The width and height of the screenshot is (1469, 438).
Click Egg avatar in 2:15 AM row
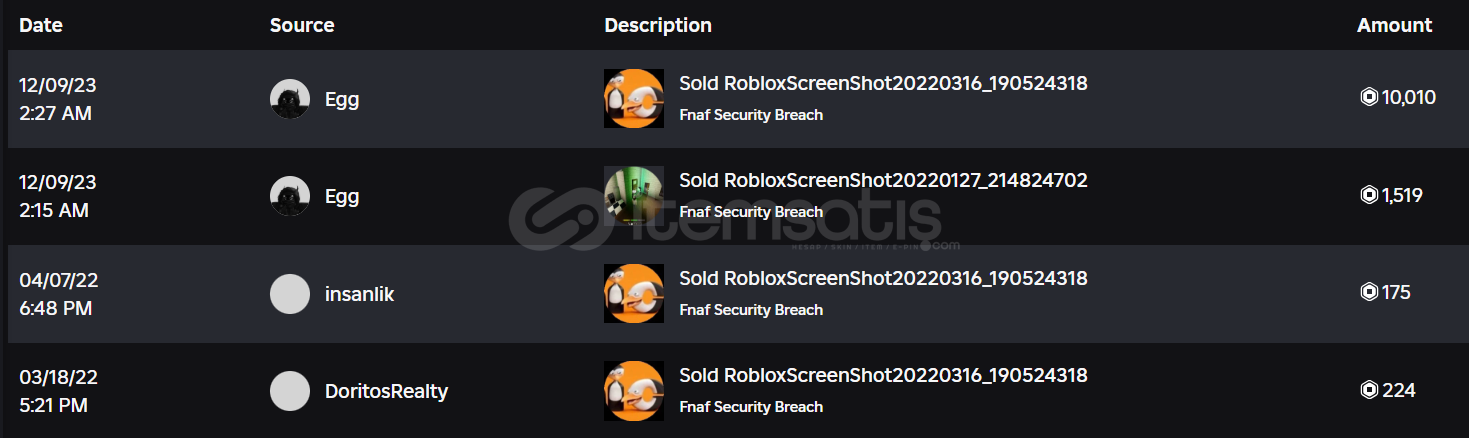click(x=290, y=196)
